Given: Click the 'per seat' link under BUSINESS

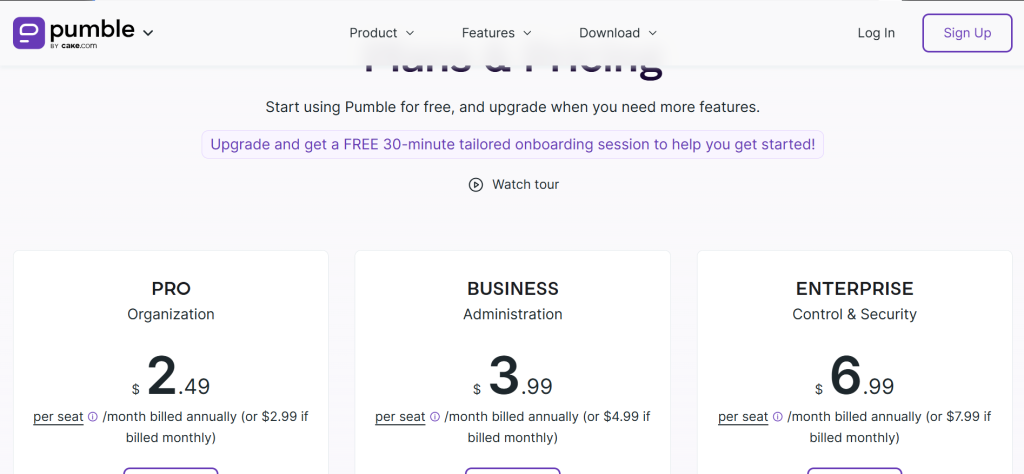Looking at the screenshot, I should coord(400,417).
